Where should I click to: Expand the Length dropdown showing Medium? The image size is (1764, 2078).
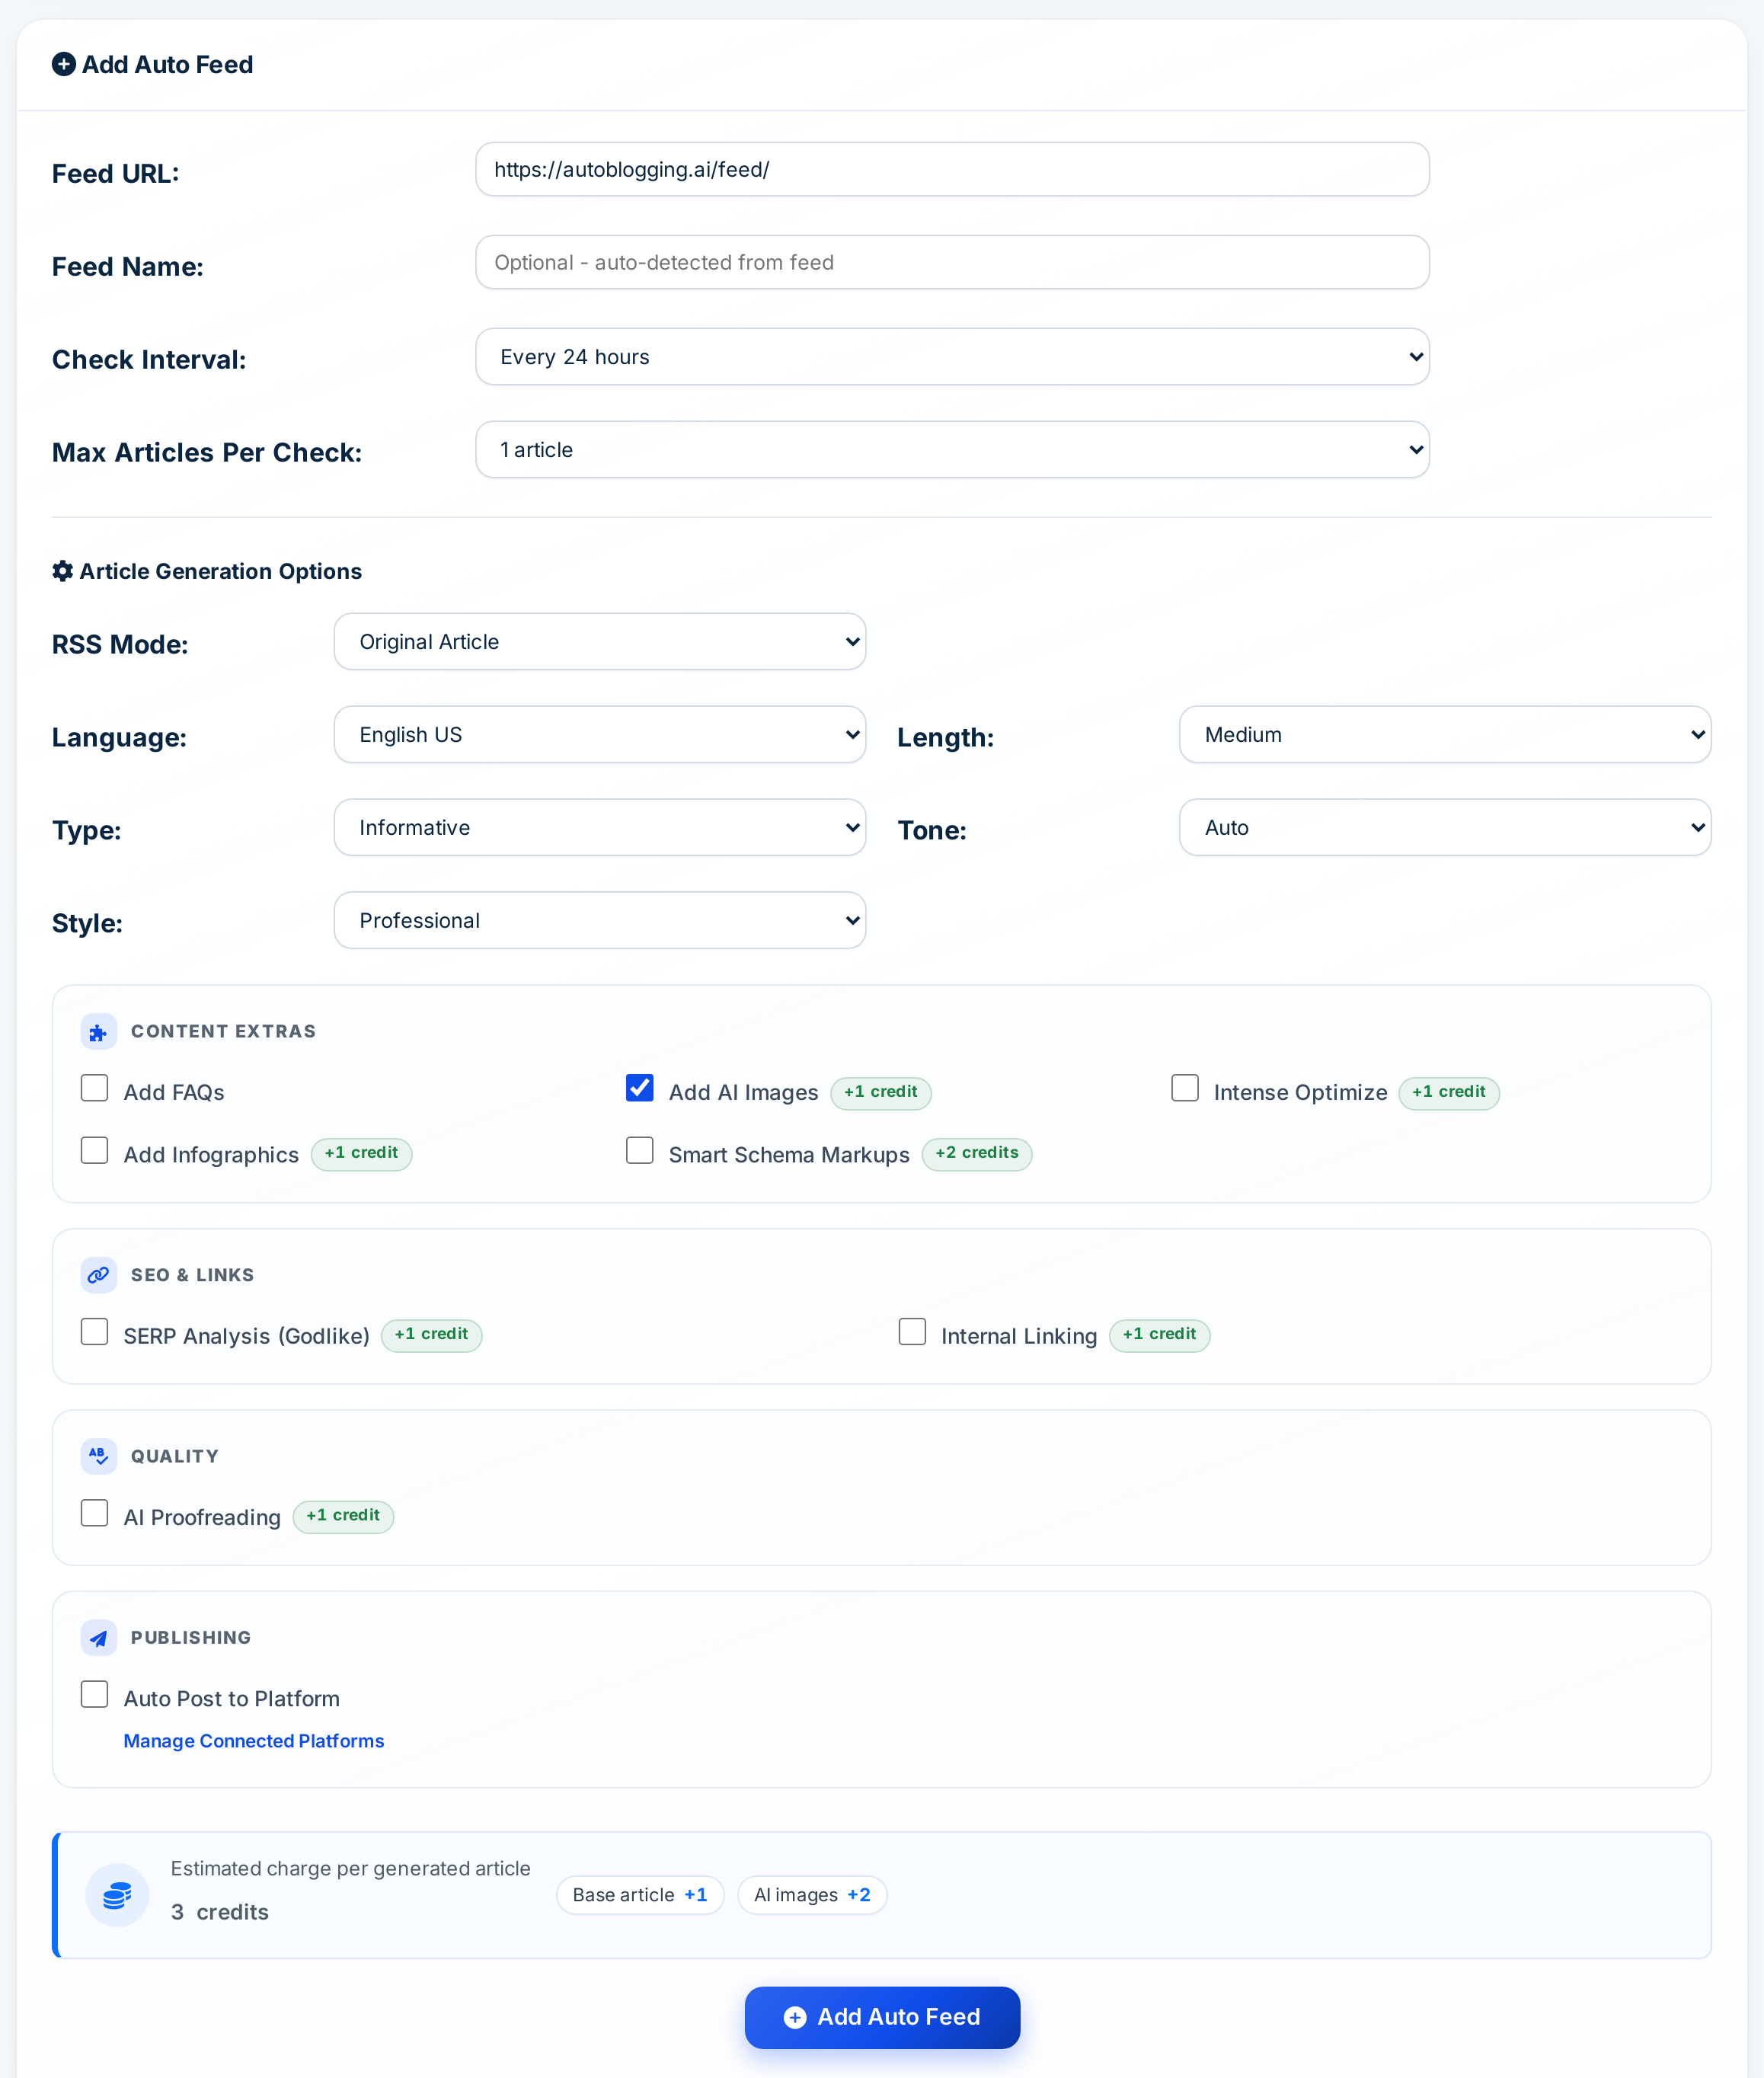click(1445, 735)
